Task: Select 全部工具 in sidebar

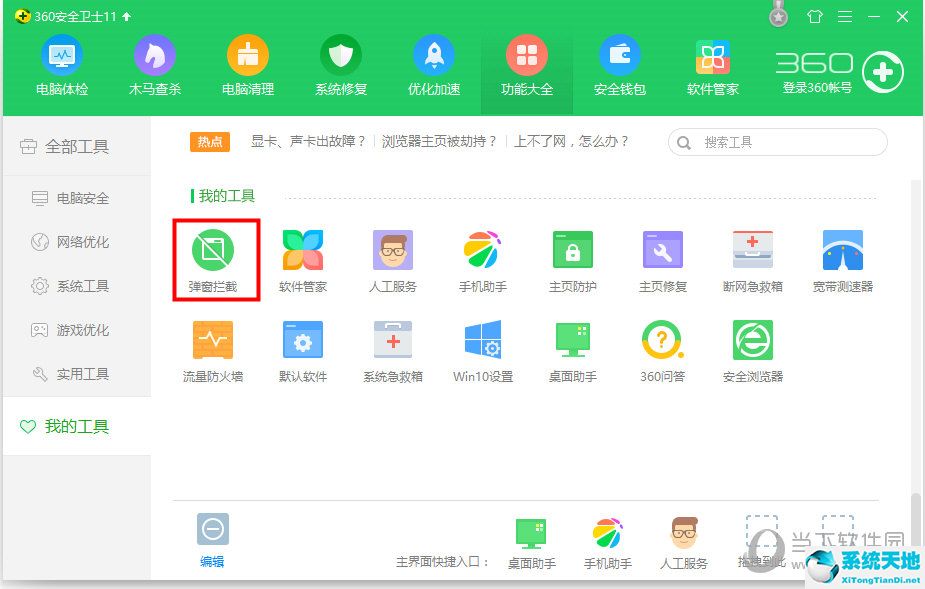Action: tap(77, 146)
